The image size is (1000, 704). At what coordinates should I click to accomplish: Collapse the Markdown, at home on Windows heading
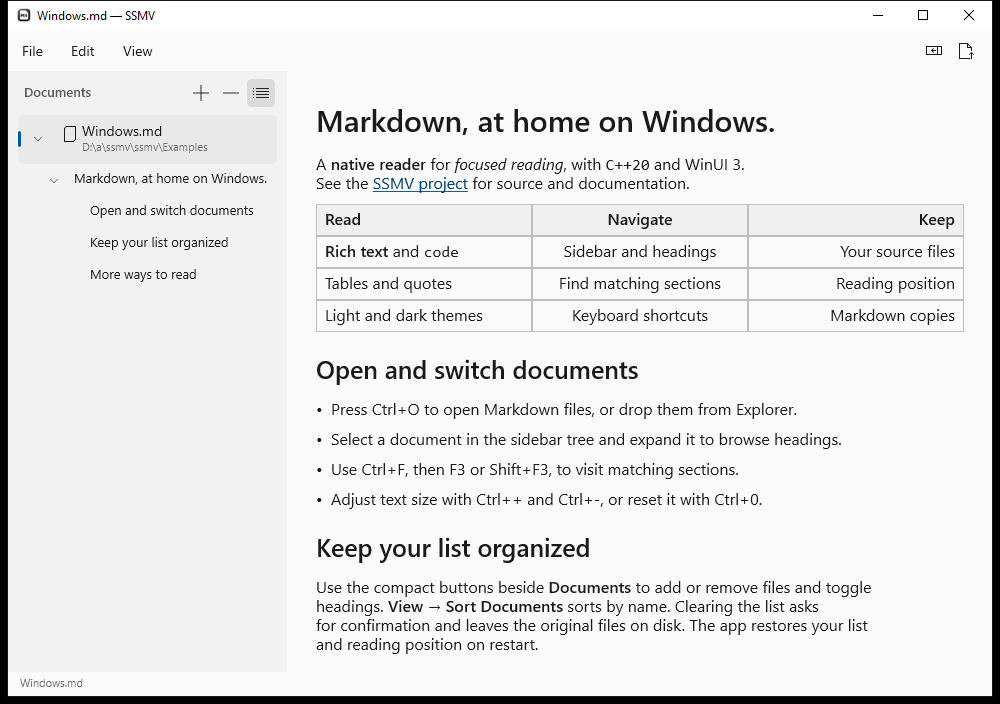click(x=54, y=180)
